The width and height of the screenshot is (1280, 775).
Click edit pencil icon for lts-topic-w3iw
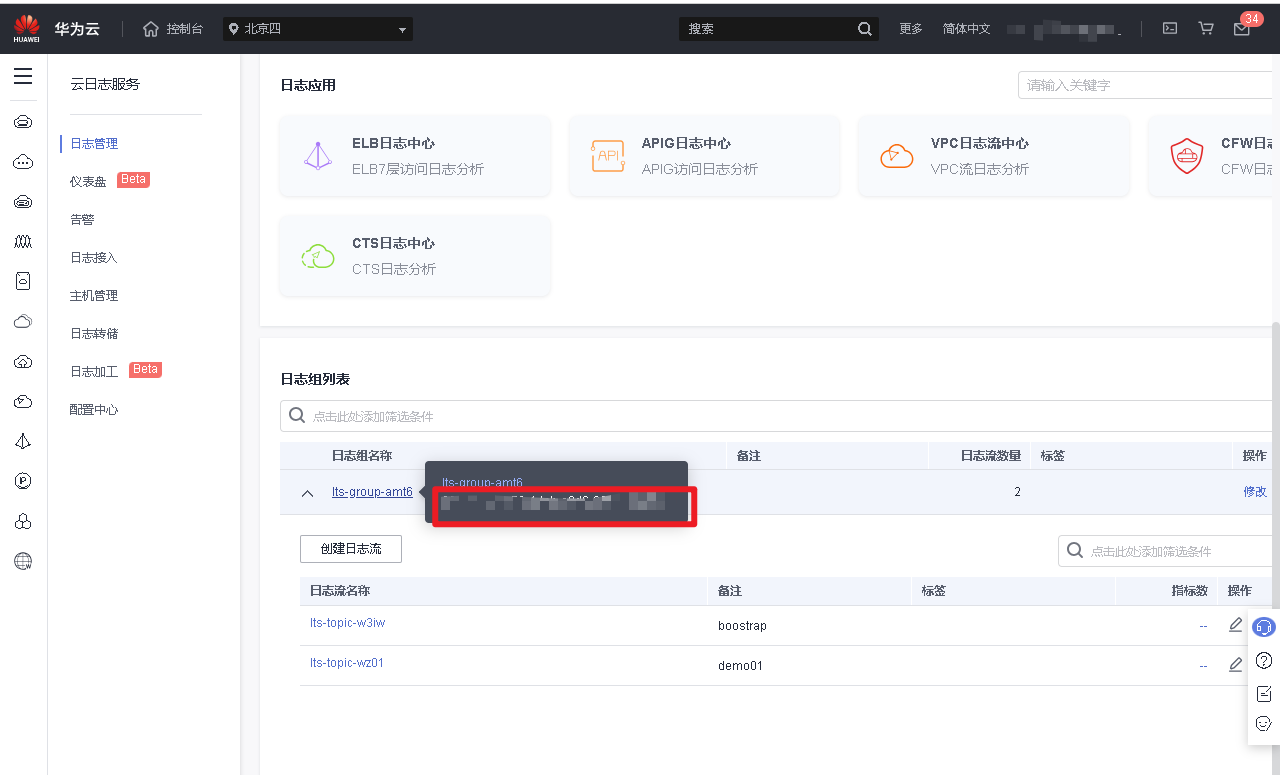[1235, 625]
